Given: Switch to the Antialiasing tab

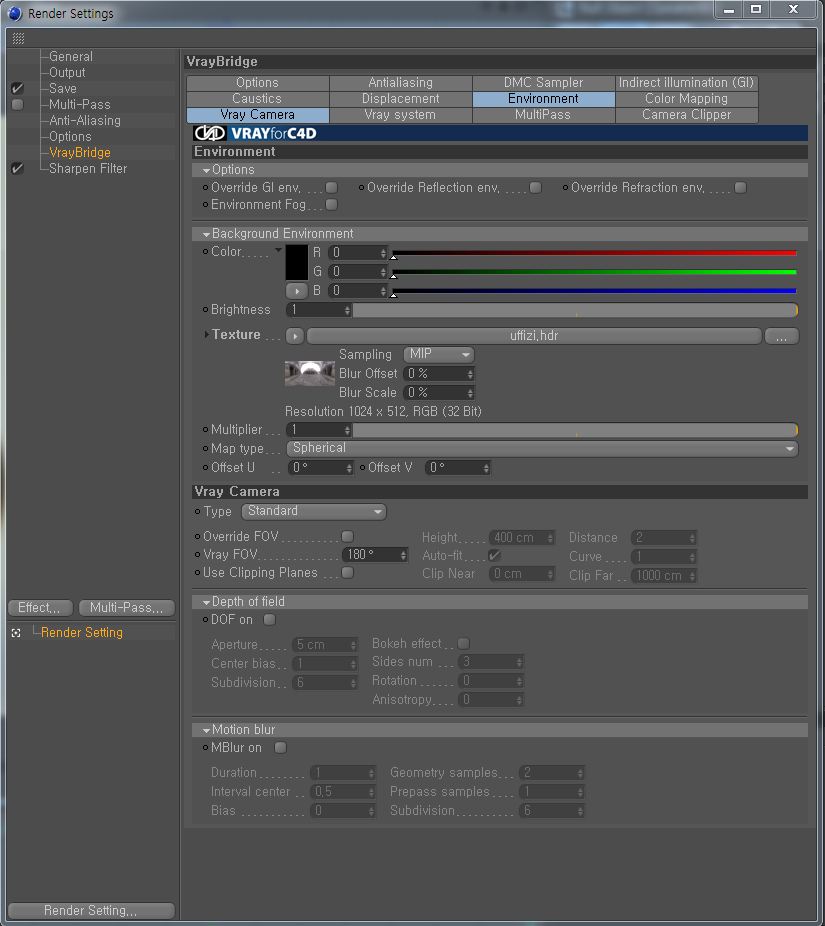Looking at the screenshot, I should (400, 83).
